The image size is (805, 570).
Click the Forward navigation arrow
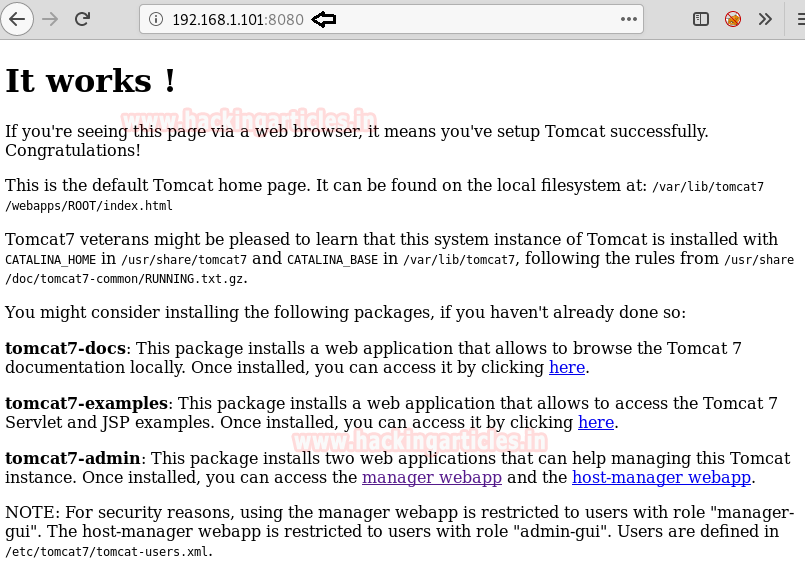click(50, 20)
